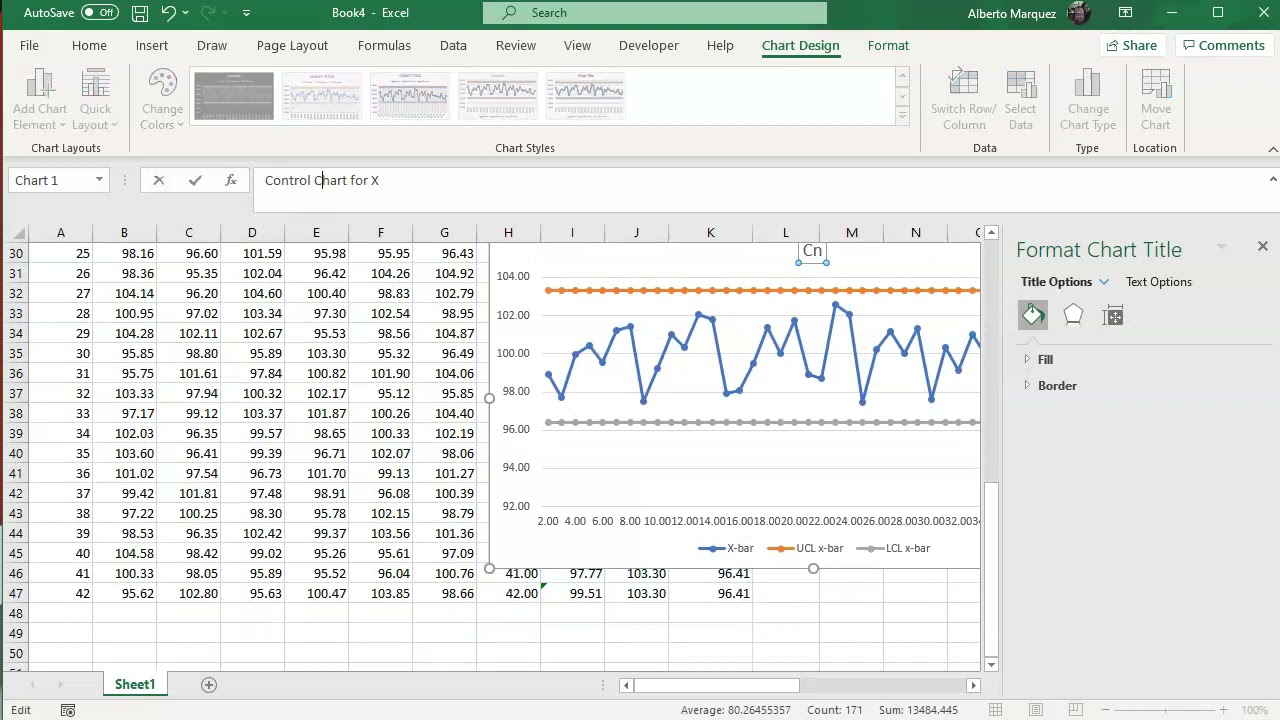Switch to Page Break Preview icon

tap(1075, 710)
